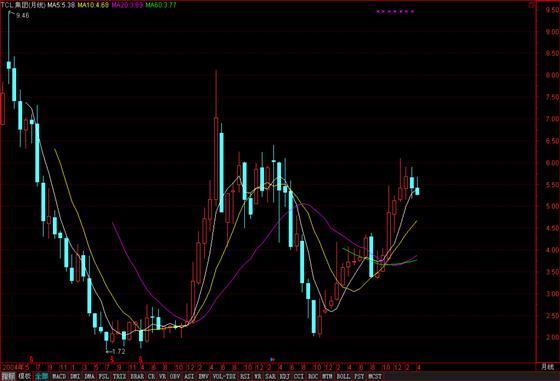
Task: Select the OBV indicator tab
Action: (175, 376)
